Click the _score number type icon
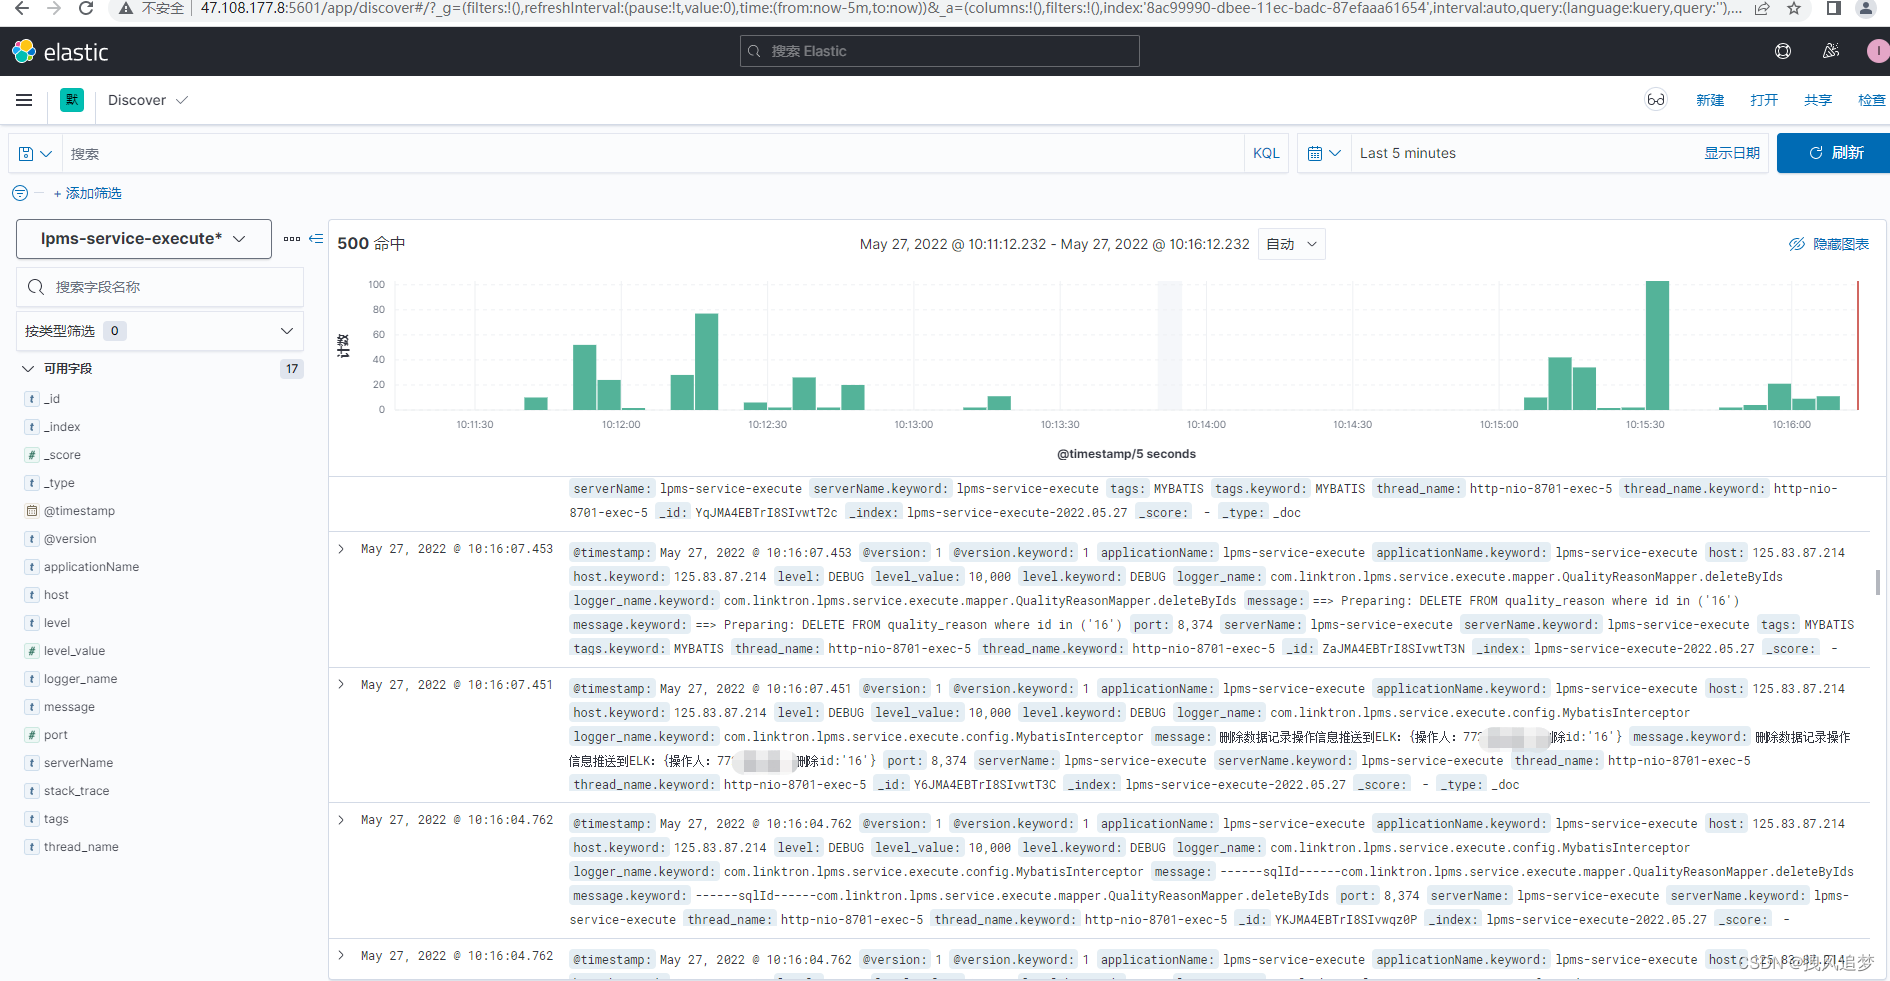1890x981 pixels. [x=32, y=455]
